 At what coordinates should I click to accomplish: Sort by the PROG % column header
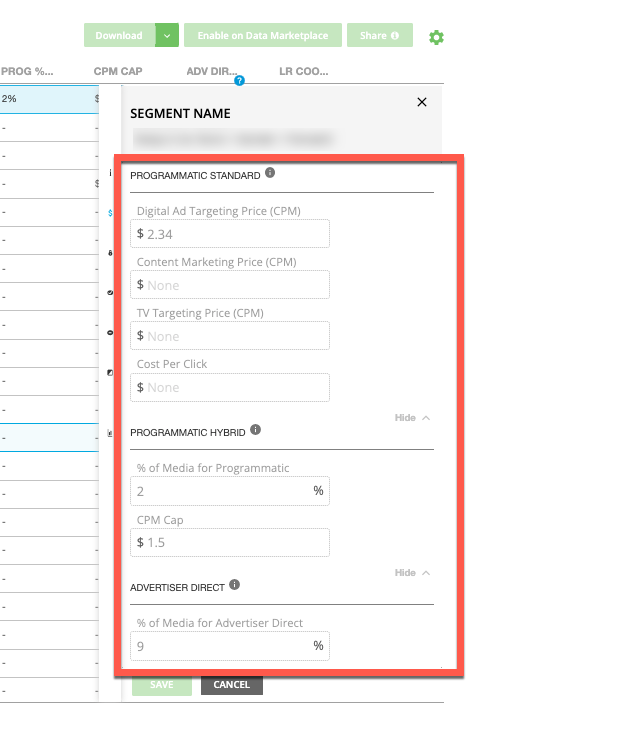tap(27, 71)
